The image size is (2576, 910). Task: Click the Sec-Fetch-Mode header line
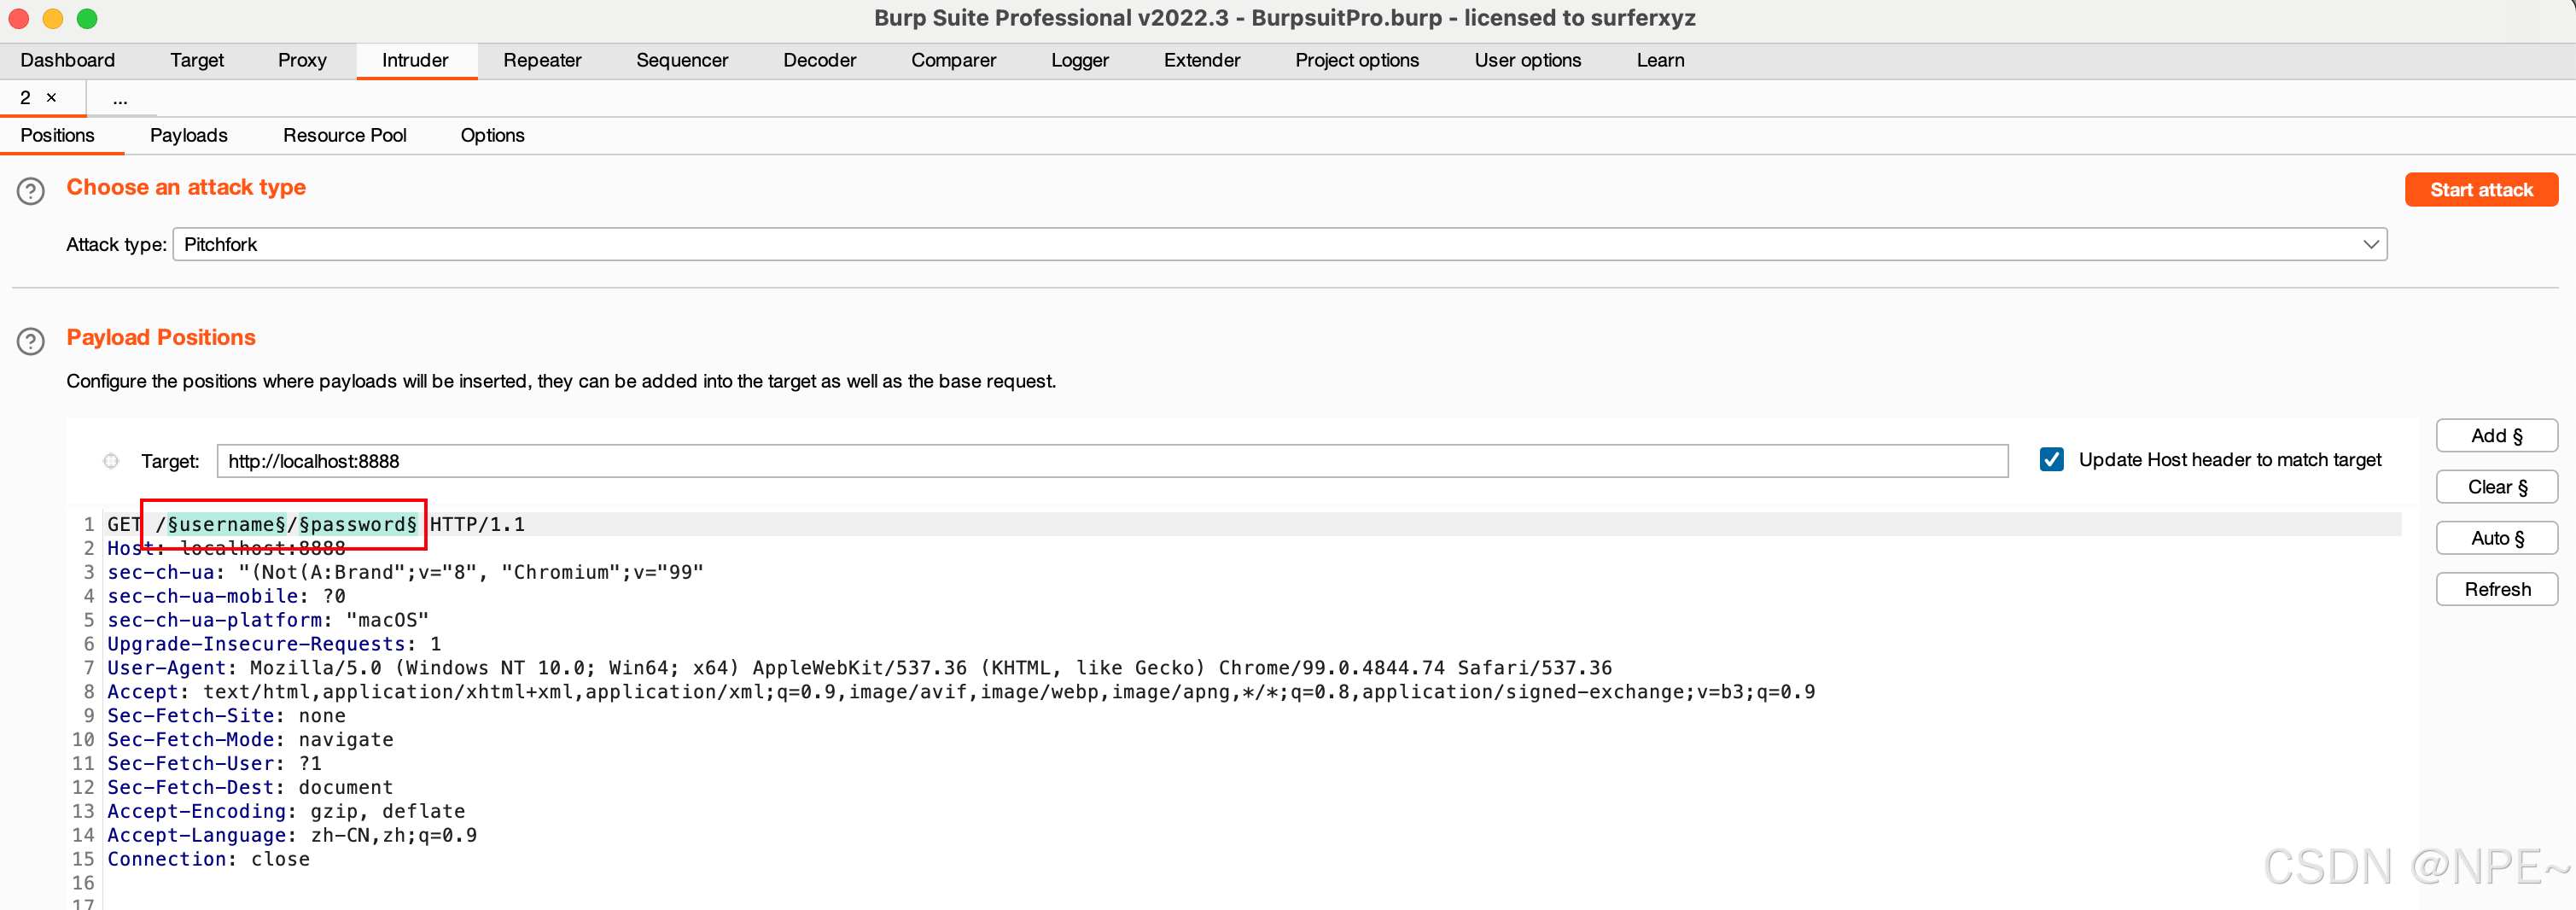(250, 739)
